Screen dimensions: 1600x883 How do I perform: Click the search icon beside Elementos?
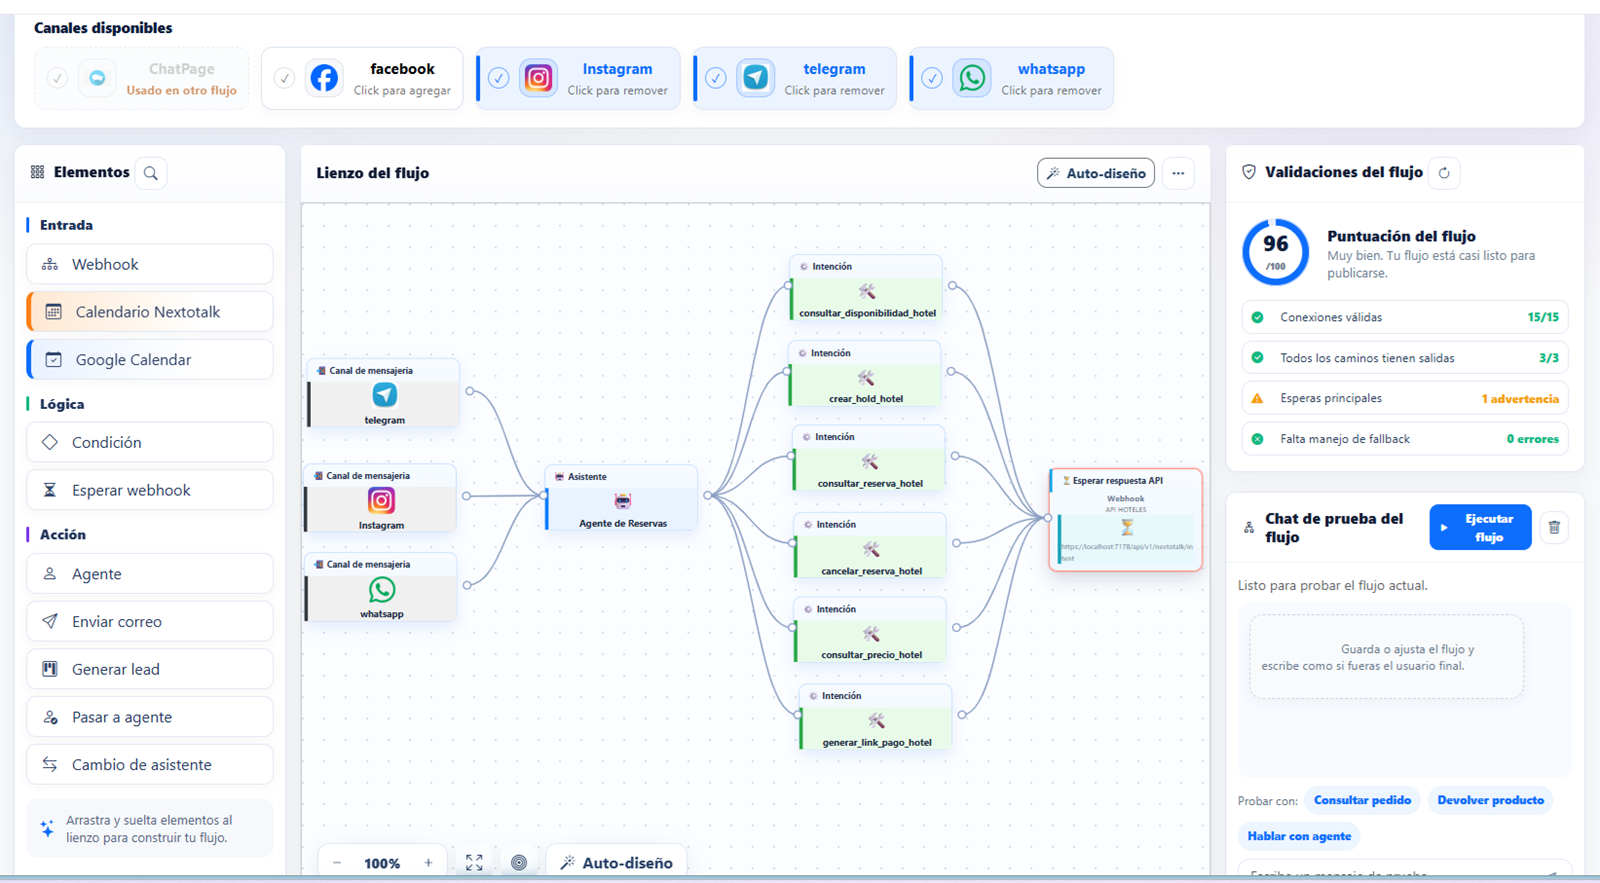(x=151, y=173)
